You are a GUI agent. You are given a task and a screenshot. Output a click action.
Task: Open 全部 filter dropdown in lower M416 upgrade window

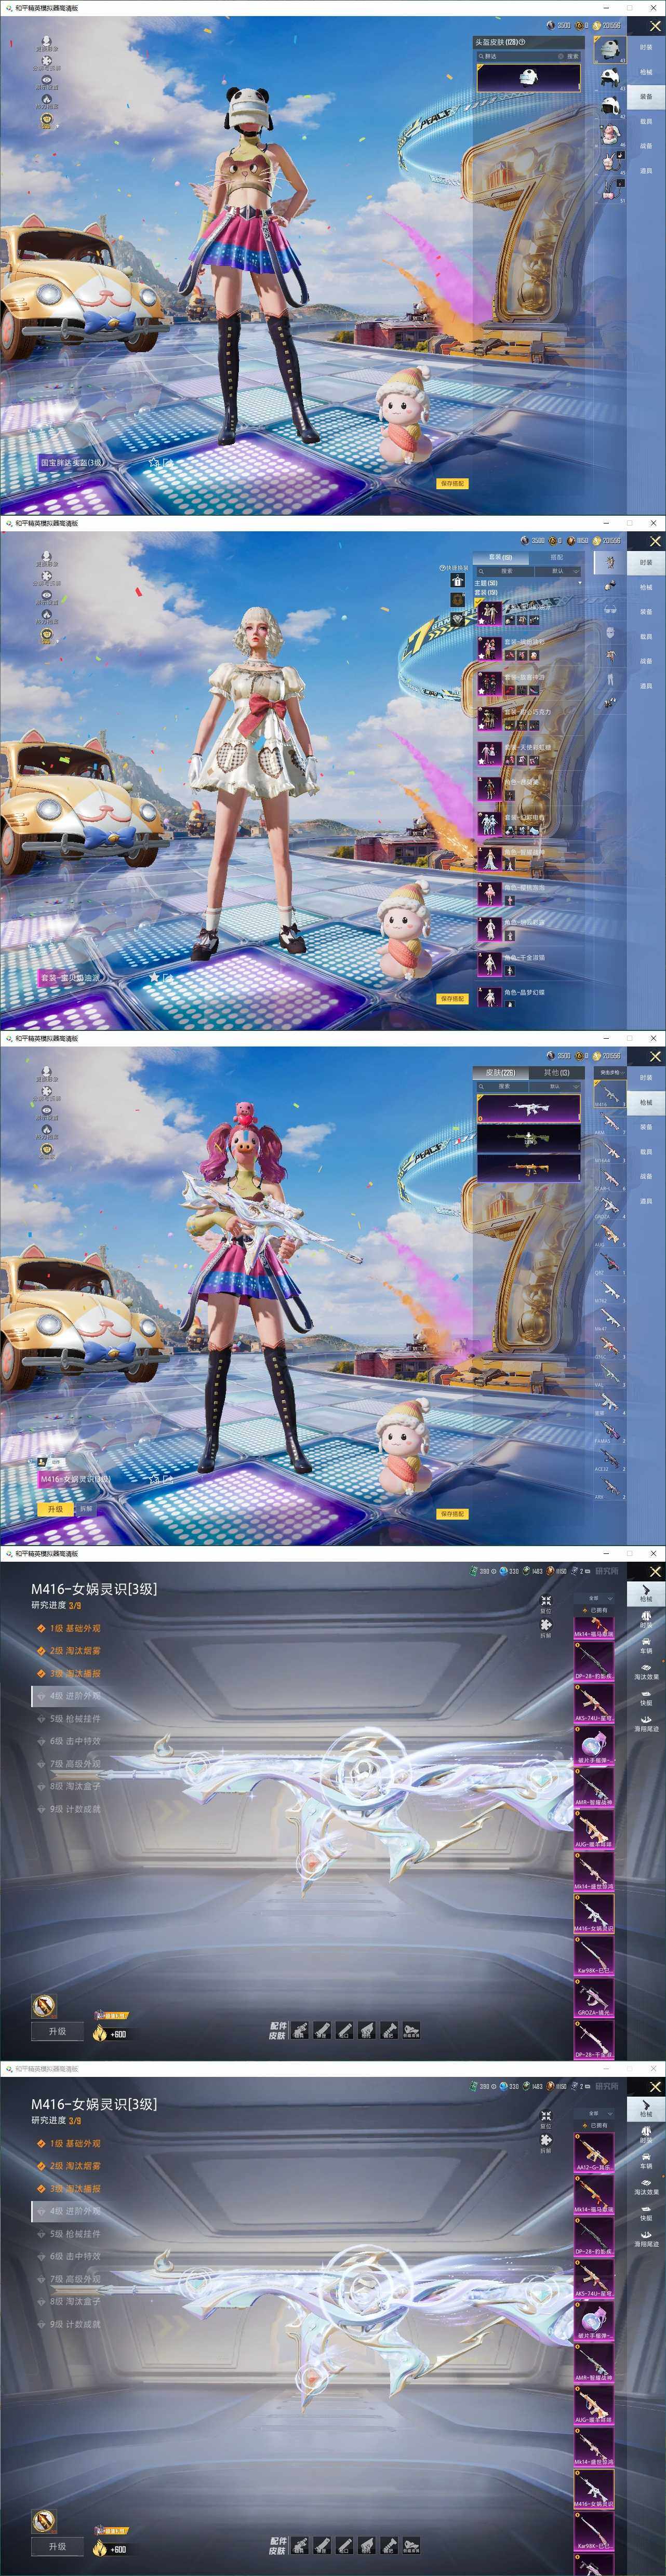(594, 2113)
